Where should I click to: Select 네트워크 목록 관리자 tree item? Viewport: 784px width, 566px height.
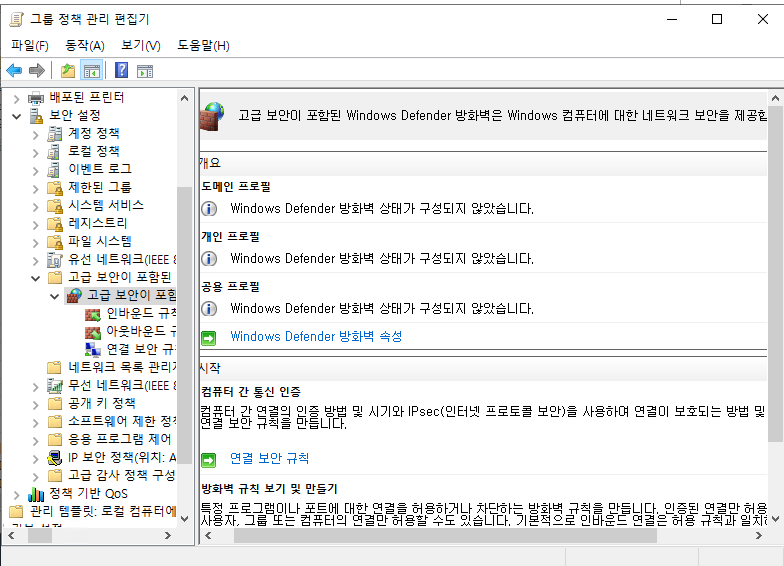(122, 368)
